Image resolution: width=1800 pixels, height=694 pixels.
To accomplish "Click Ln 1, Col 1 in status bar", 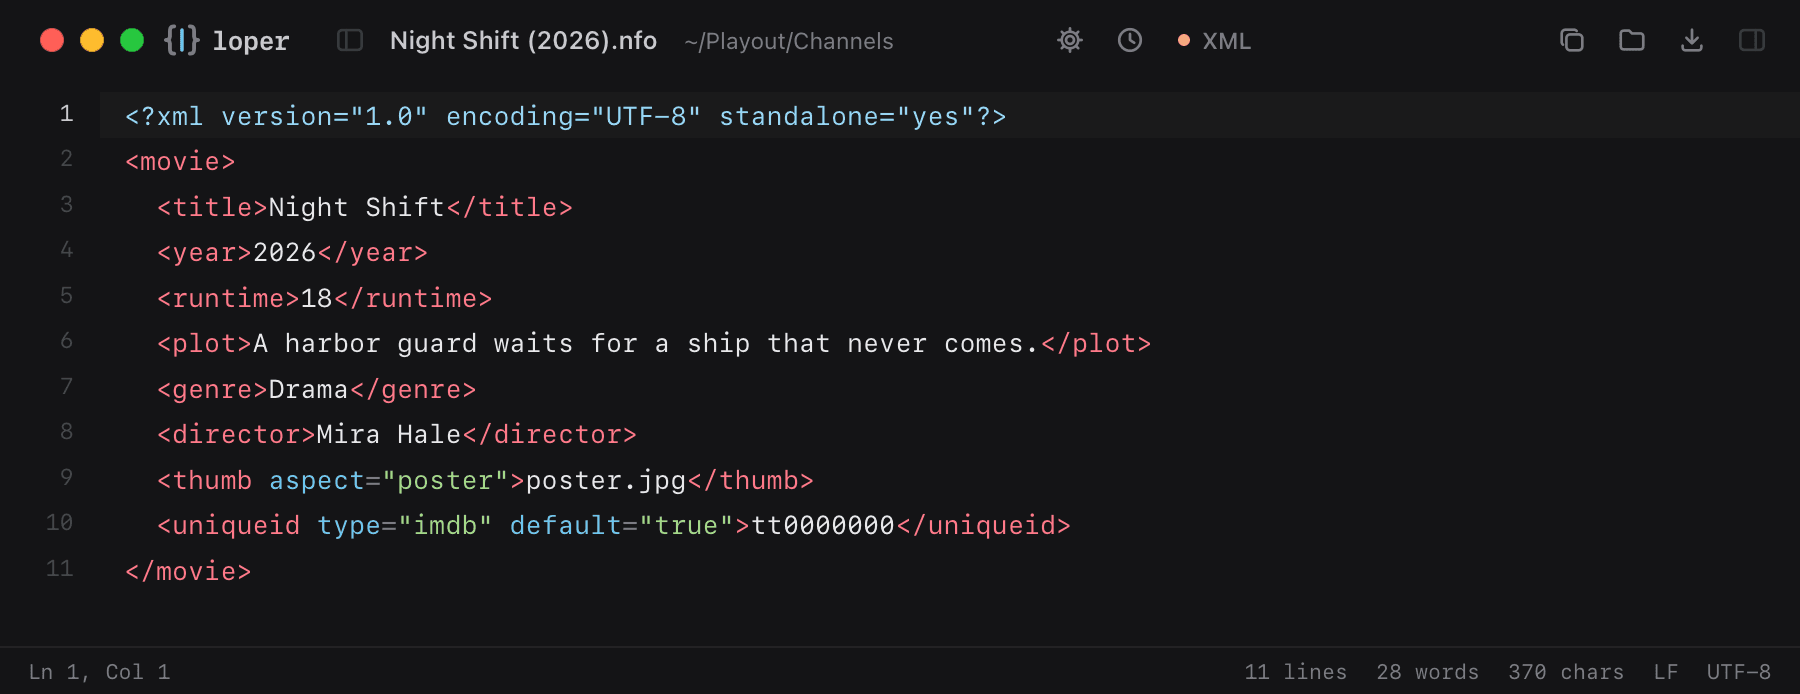I will (x=99, y=672).
